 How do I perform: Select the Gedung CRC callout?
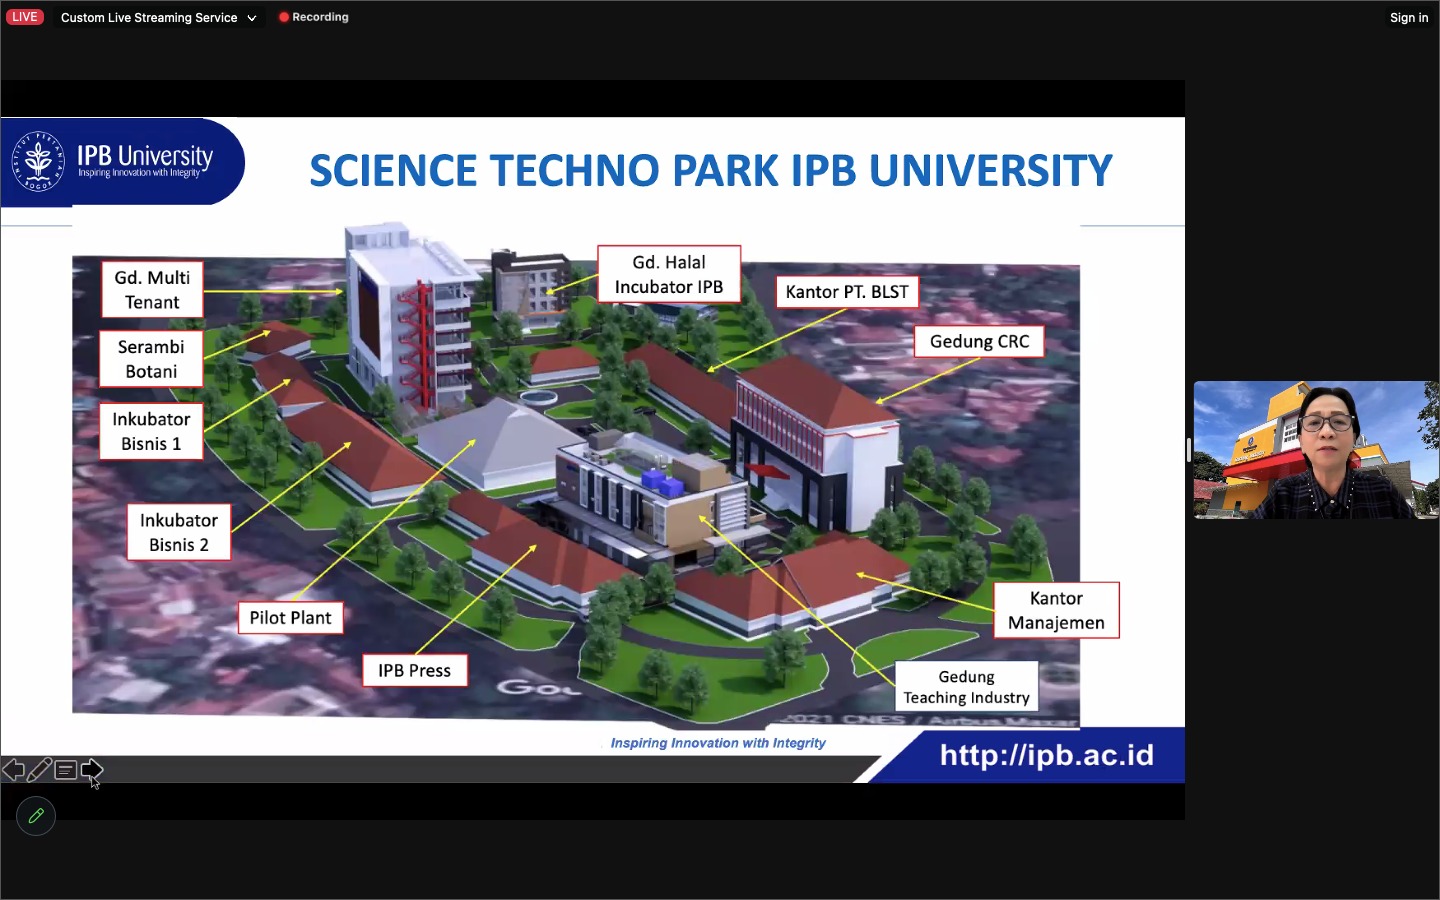(x=978, y=341)
